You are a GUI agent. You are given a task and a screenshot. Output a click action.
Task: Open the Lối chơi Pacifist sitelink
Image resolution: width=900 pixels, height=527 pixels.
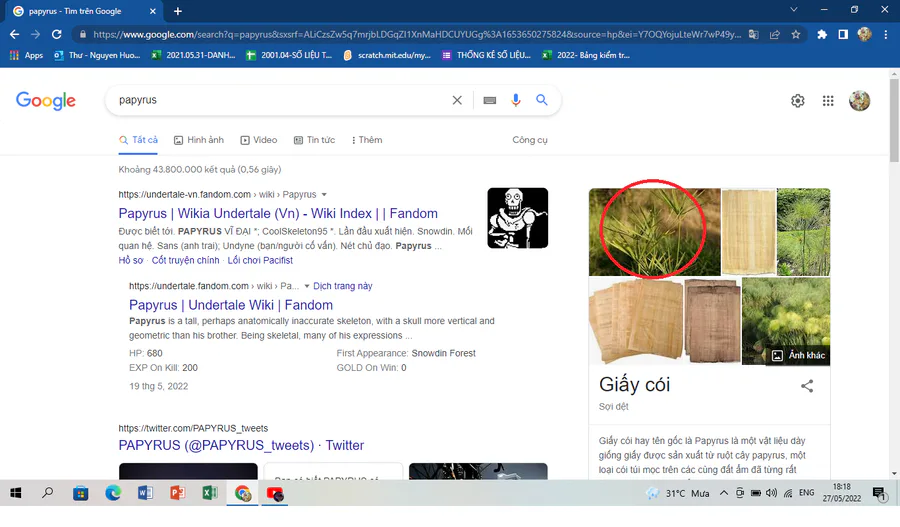(x=260, y=261)
